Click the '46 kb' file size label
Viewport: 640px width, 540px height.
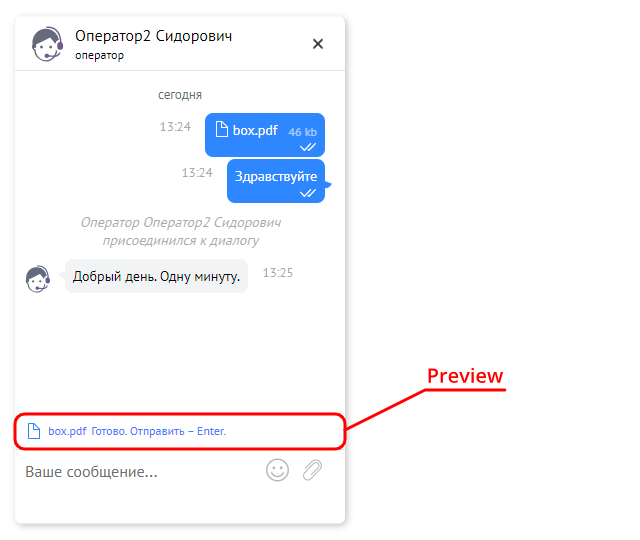pos(302,132)
